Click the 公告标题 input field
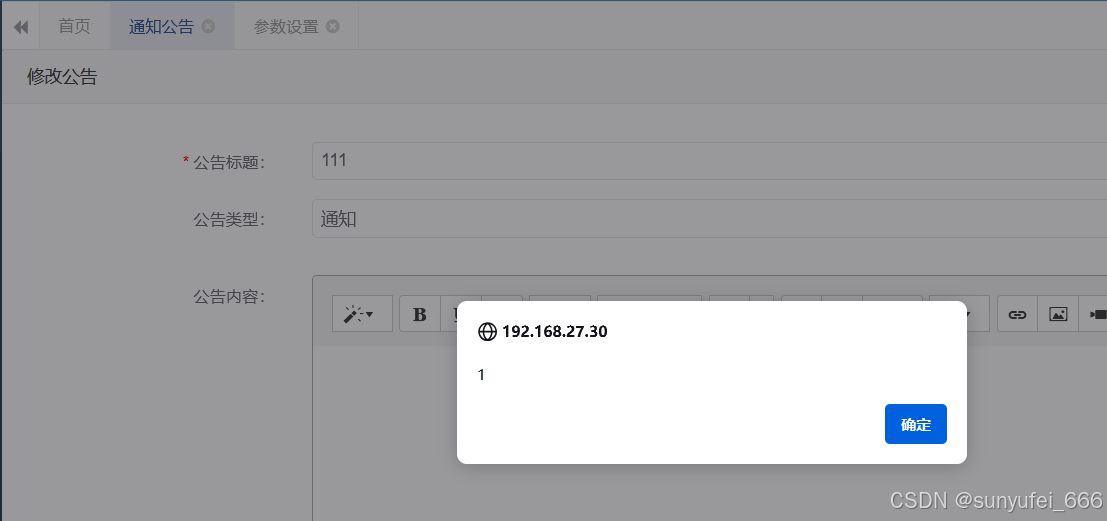Screen dimensions: 1107x521 [709, 160]
